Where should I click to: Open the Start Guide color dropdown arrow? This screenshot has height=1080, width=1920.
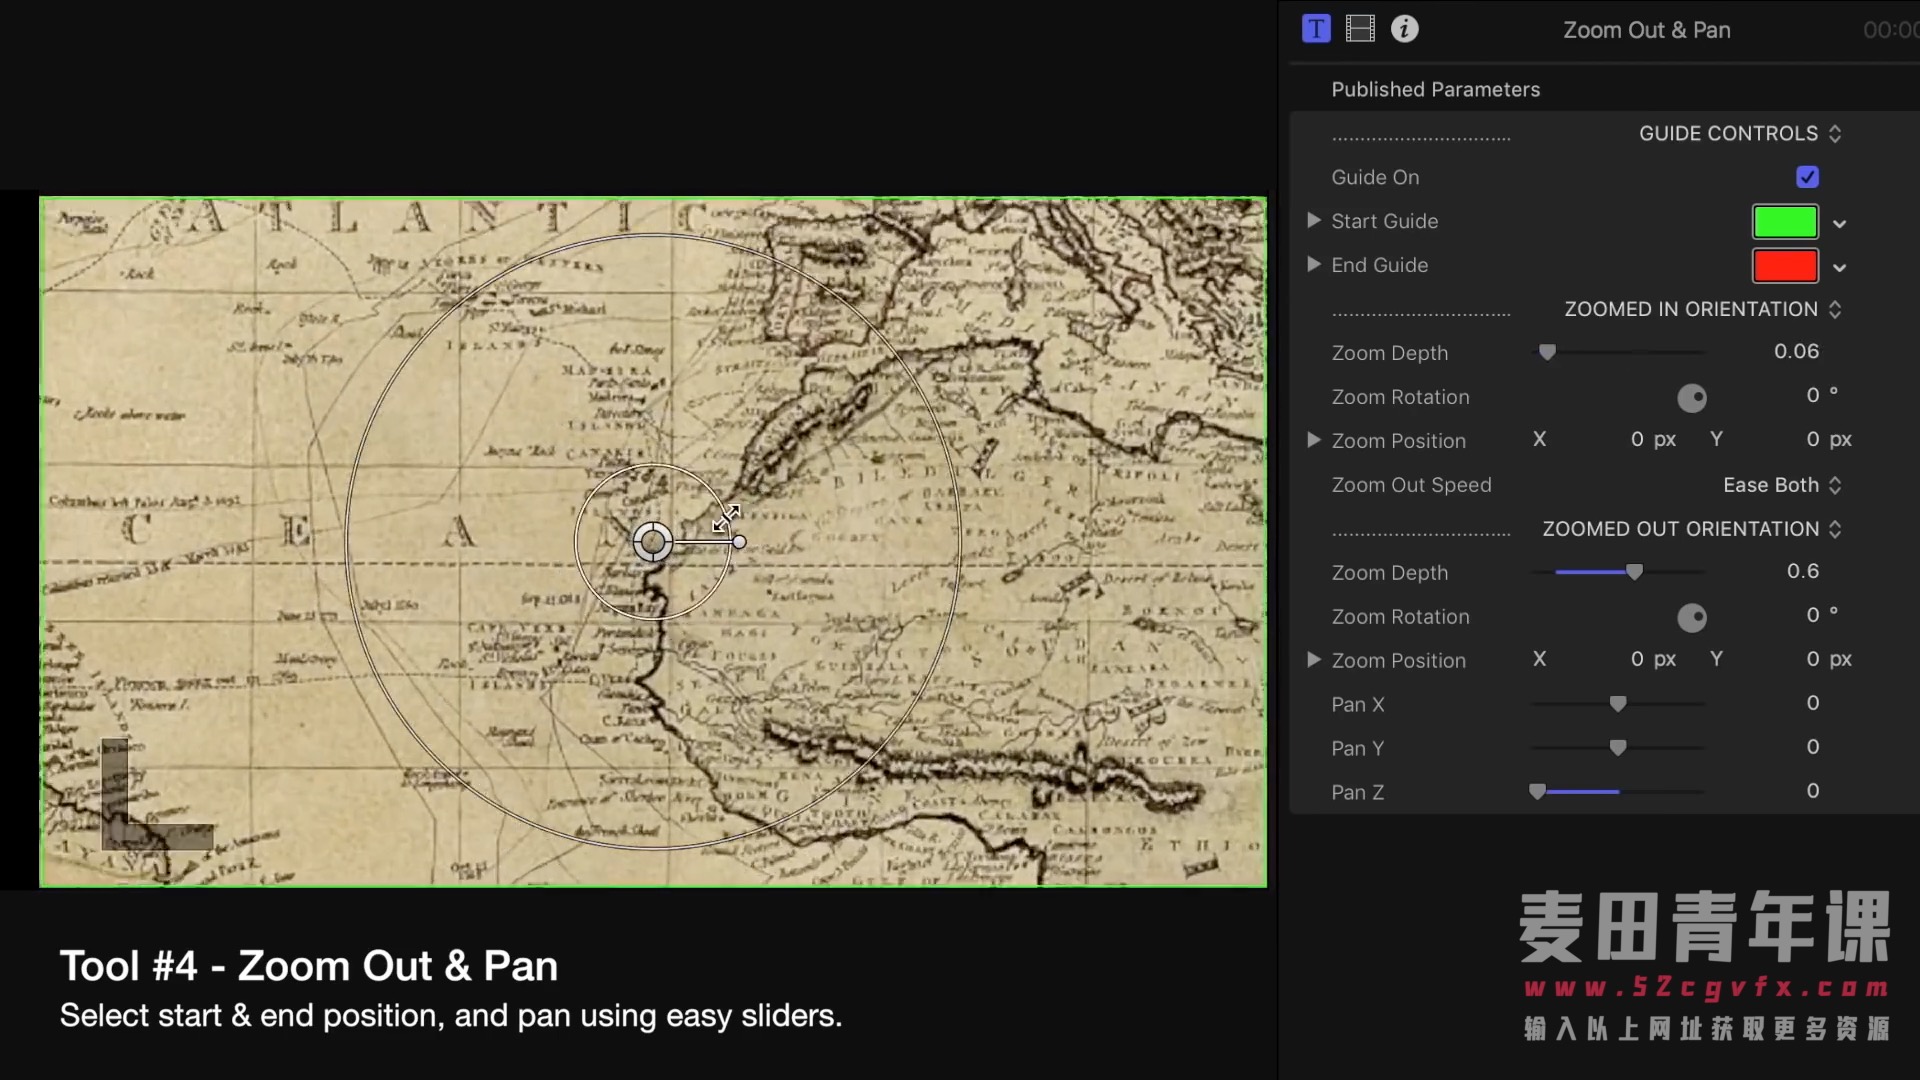tap(1839, 224)
